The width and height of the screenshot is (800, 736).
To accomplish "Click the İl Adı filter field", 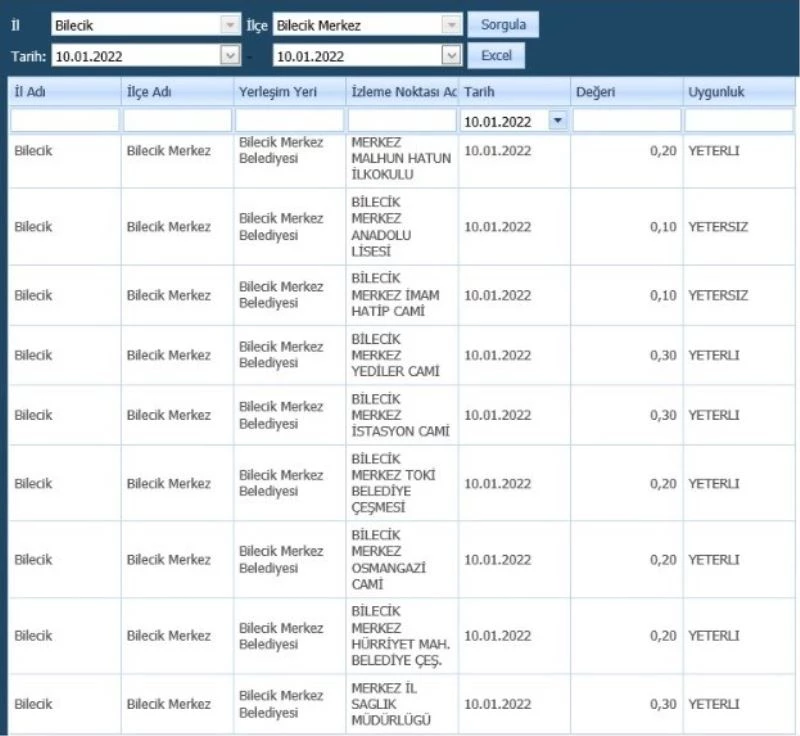I will [x=65, y=121].
